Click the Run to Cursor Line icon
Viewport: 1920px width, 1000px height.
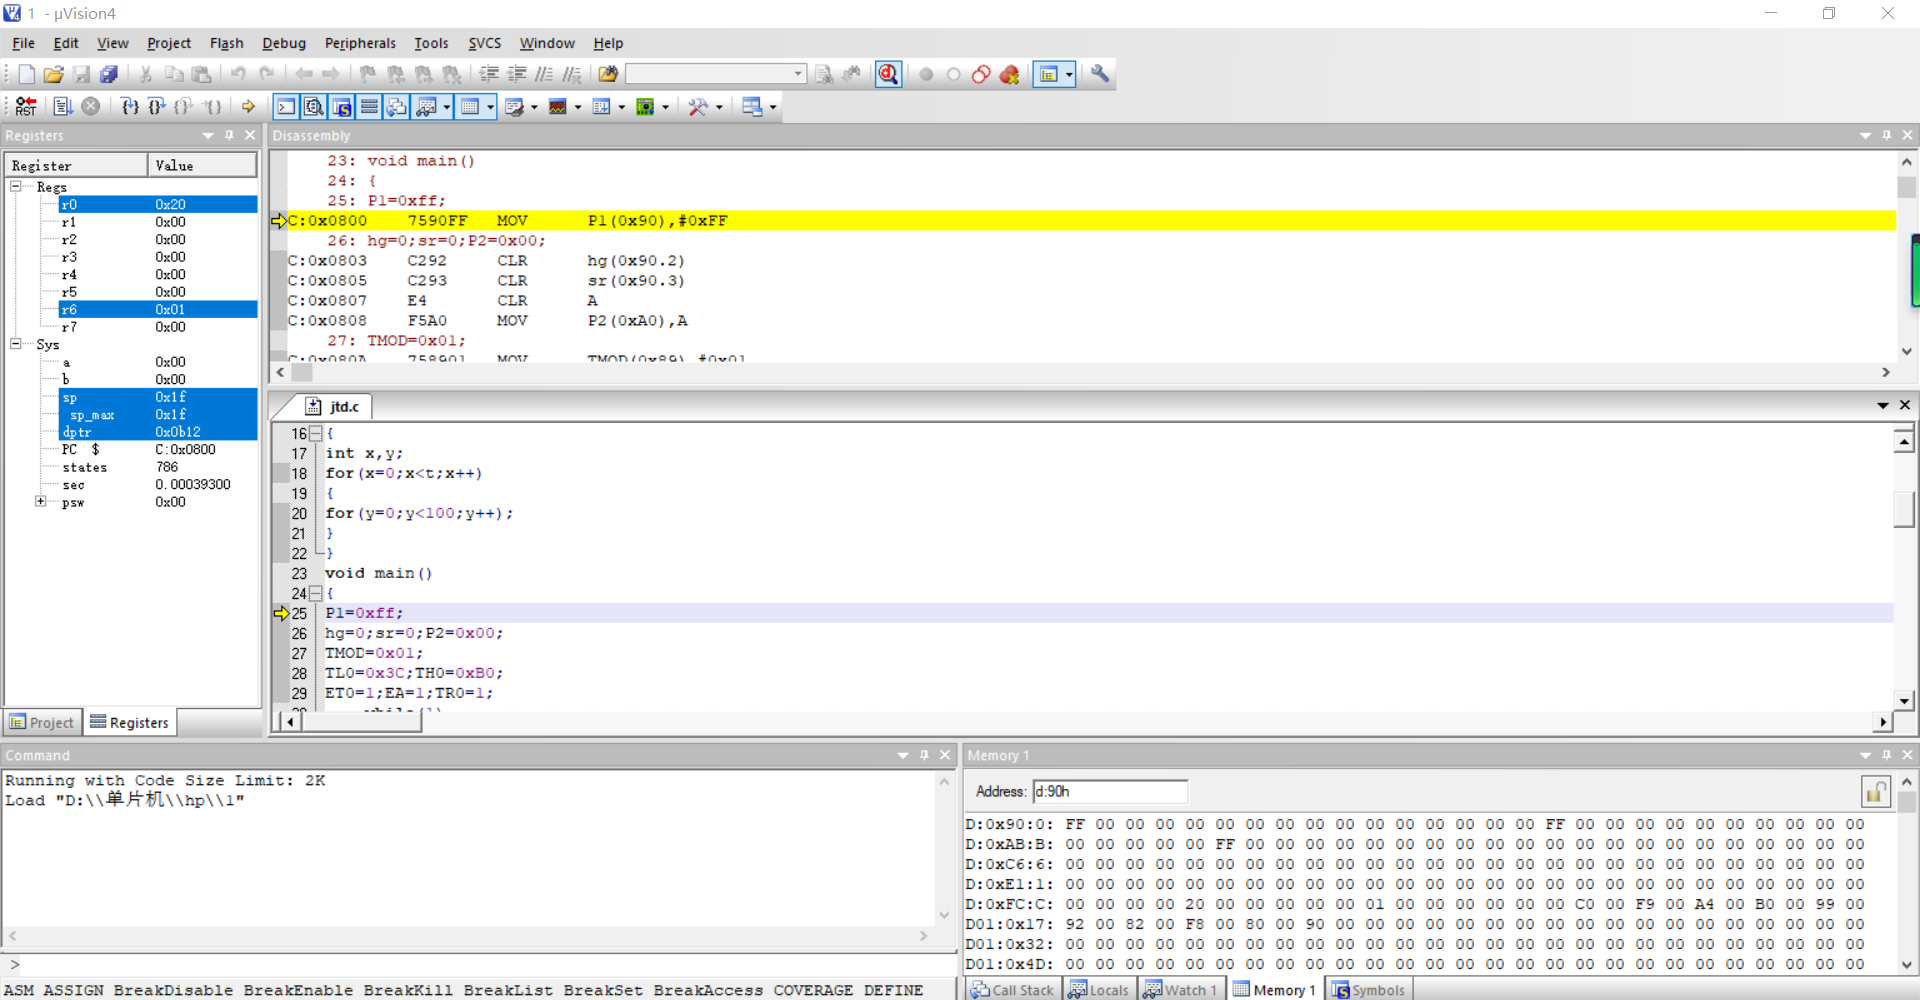point(212,106)
